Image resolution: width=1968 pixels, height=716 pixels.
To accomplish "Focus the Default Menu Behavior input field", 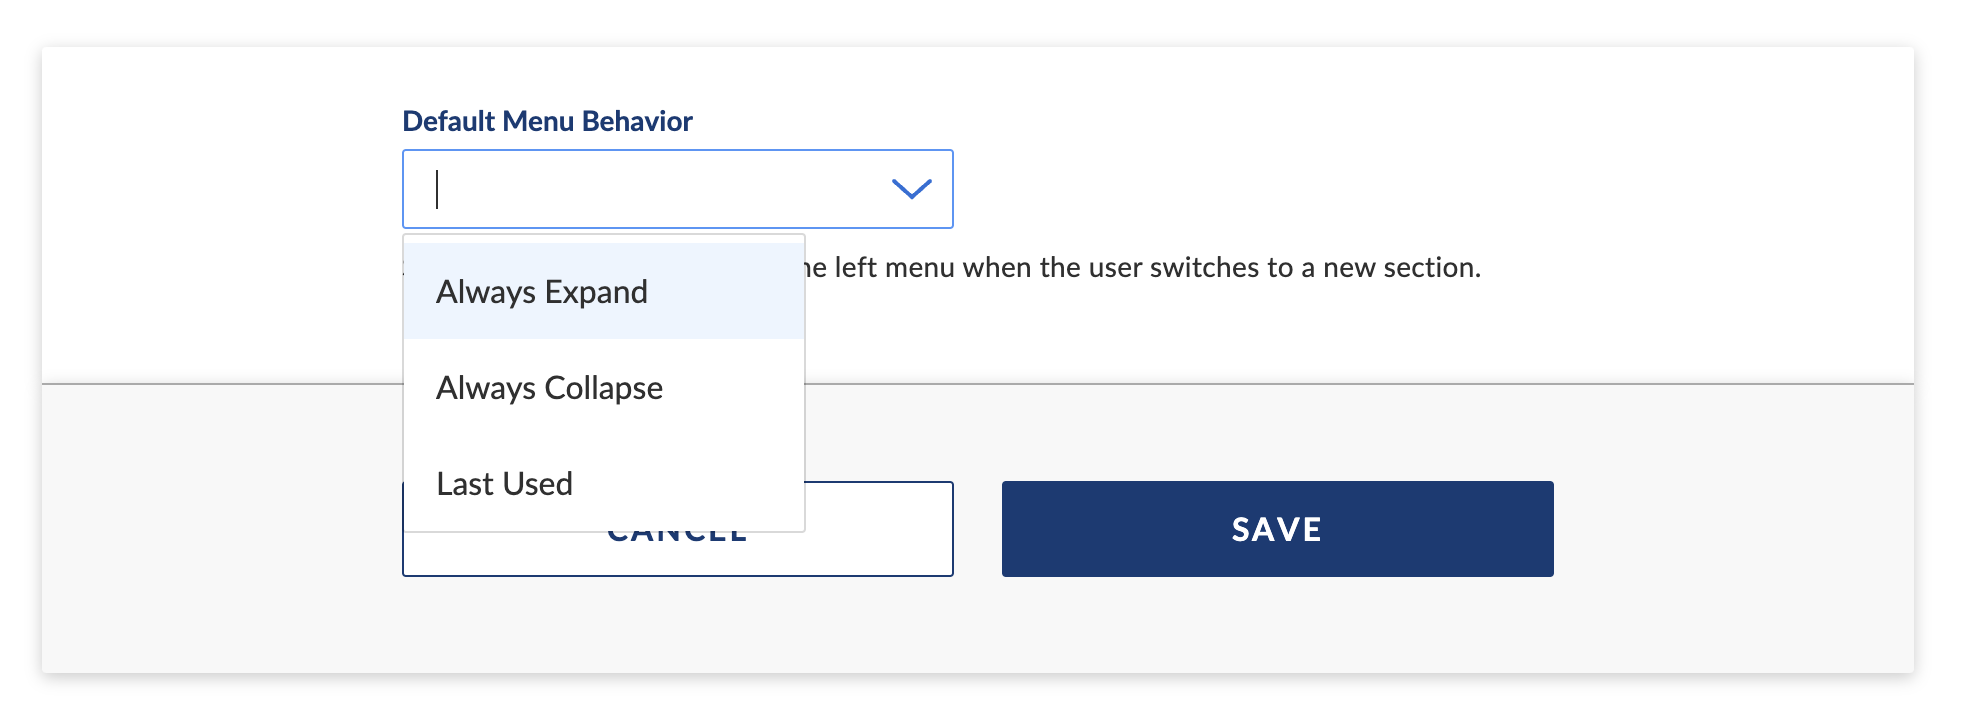I will (678, 189).
